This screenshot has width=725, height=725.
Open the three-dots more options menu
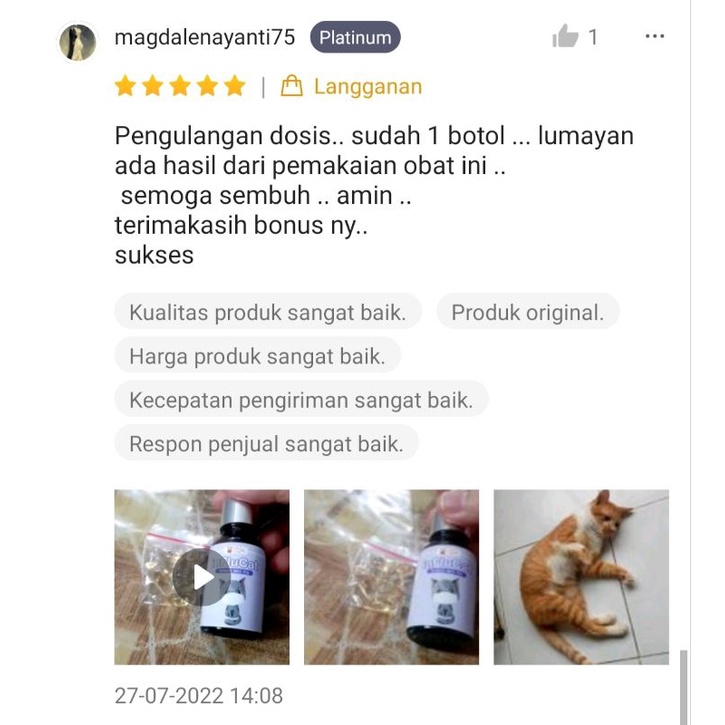(655, 36)
